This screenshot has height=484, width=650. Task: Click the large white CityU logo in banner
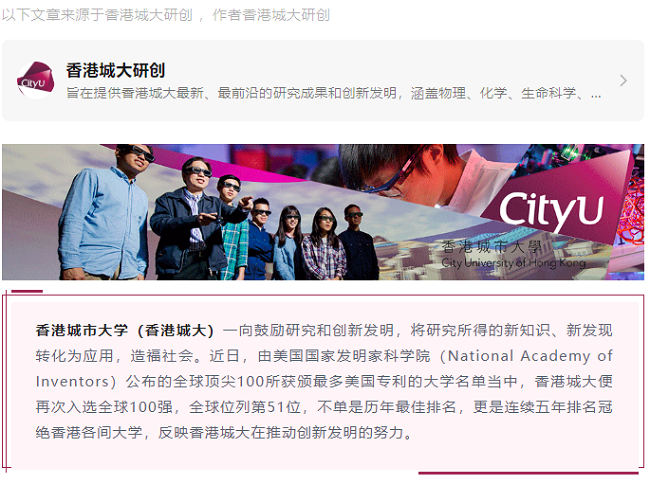pos(551,211)
